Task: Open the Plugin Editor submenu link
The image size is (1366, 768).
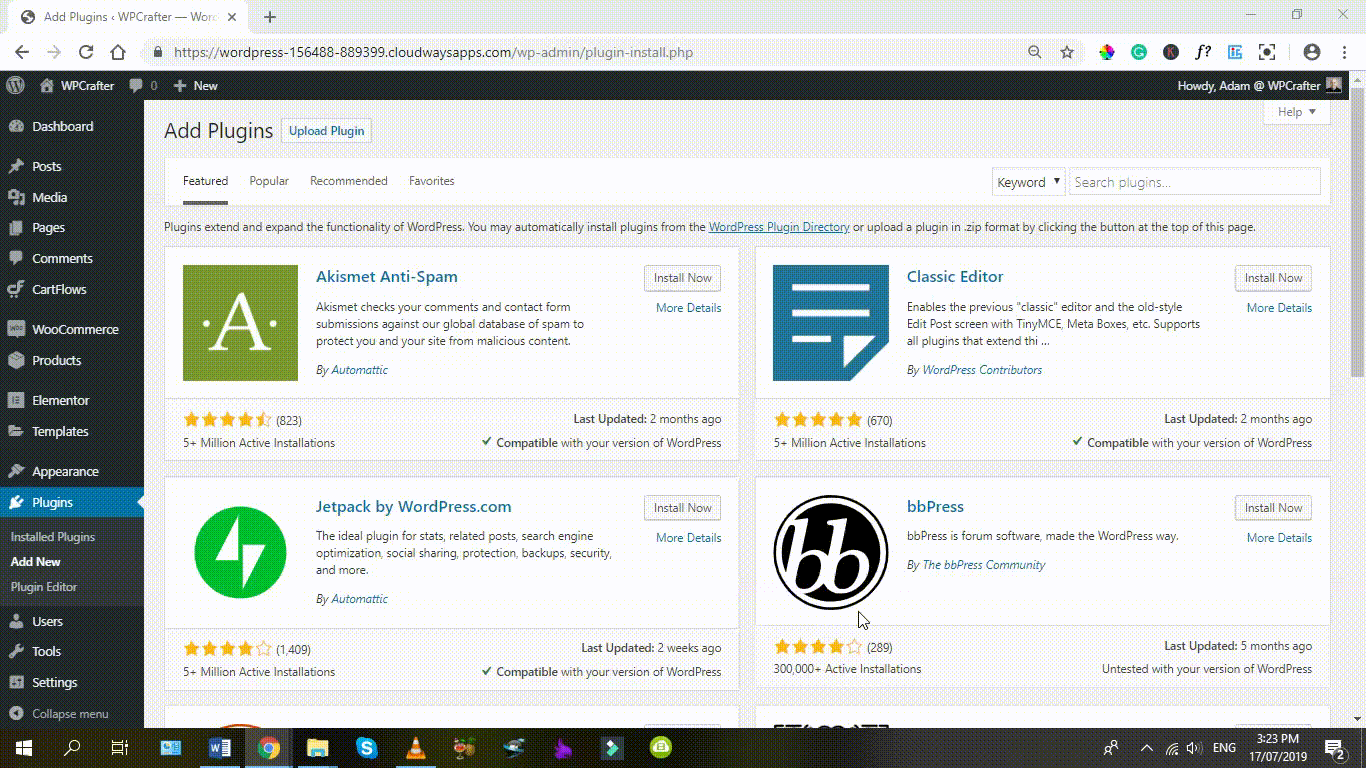Action: coord(44,587)
